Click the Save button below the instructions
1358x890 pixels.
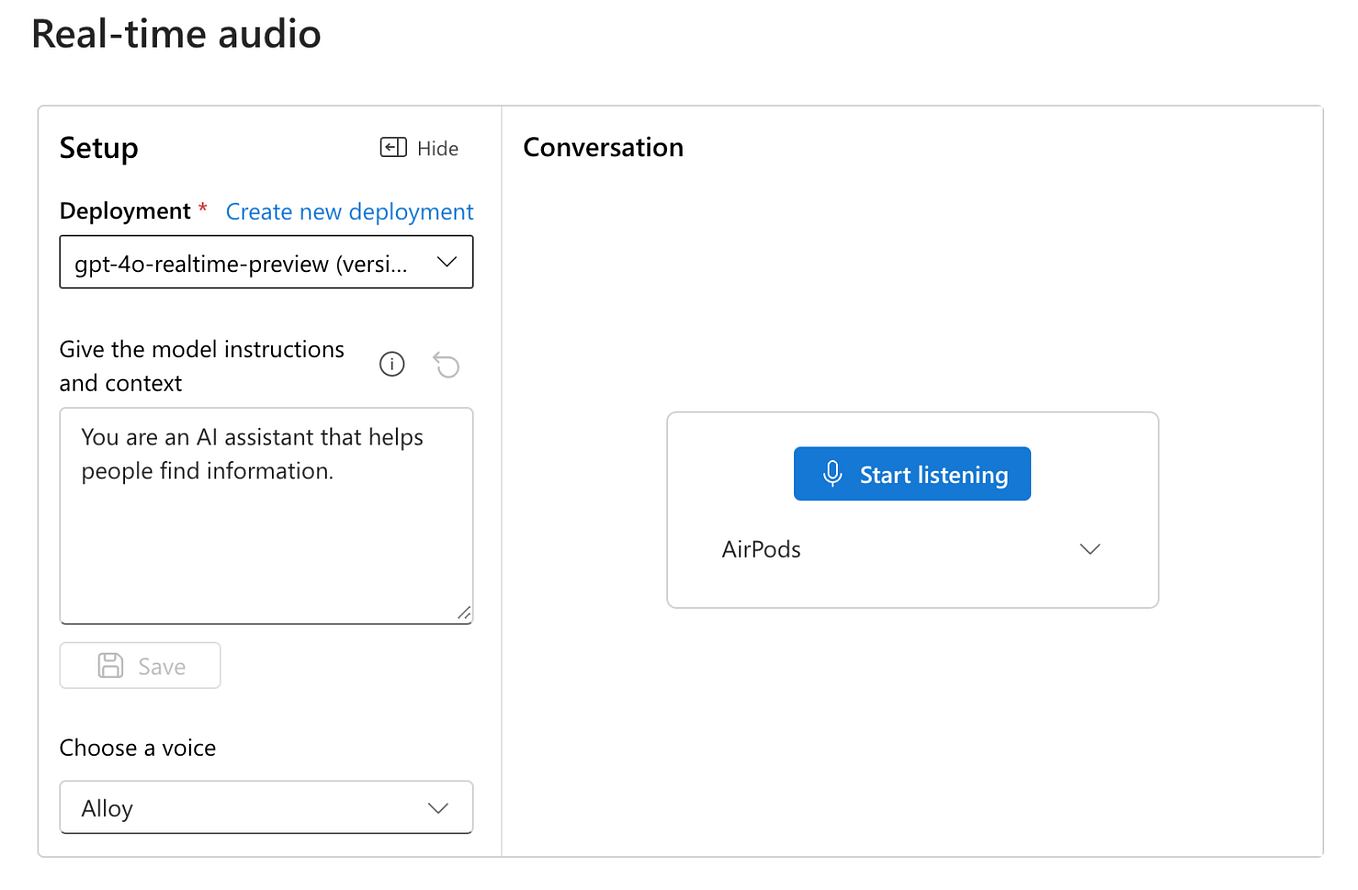coord(140,665)
